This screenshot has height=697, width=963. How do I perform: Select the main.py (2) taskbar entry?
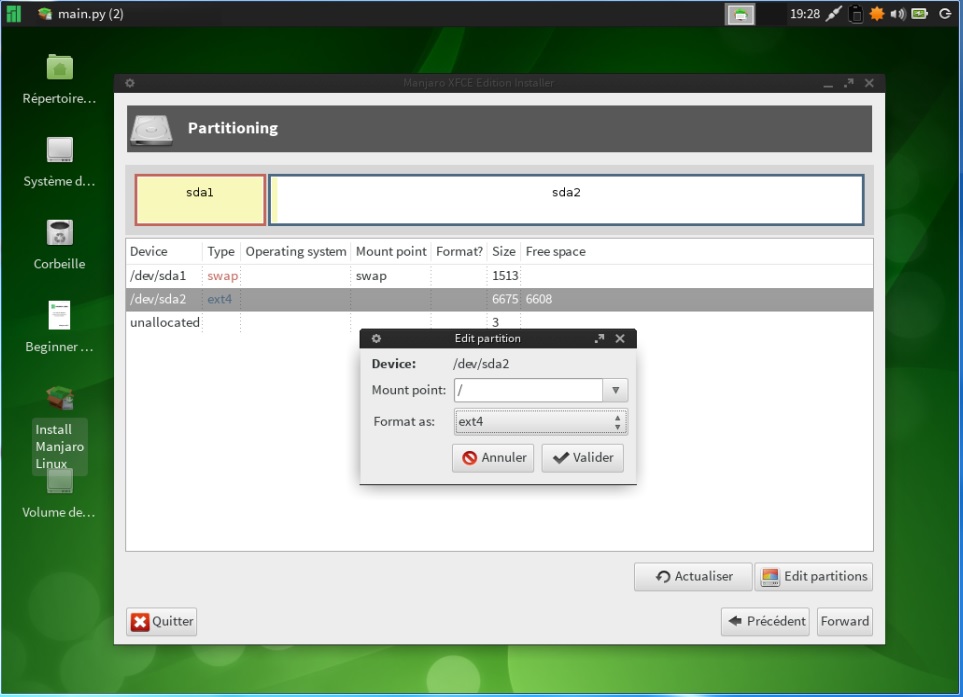click(80, 14)
